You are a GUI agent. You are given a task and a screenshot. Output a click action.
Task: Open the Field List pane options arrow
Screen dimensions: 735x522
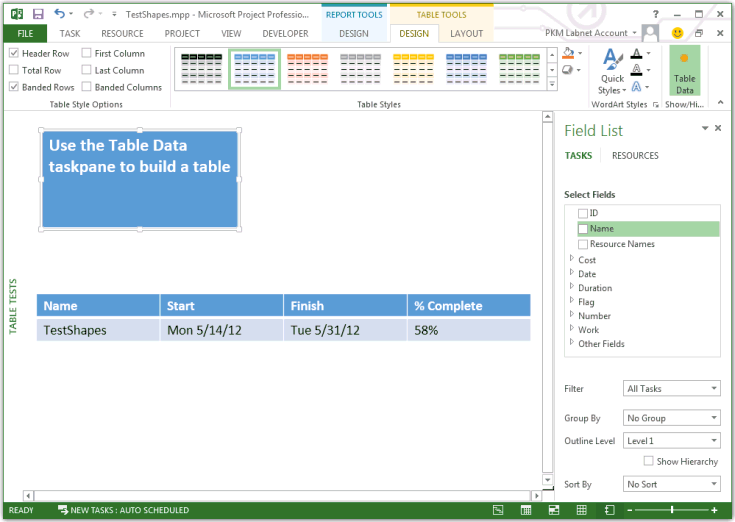click(705, 128)
